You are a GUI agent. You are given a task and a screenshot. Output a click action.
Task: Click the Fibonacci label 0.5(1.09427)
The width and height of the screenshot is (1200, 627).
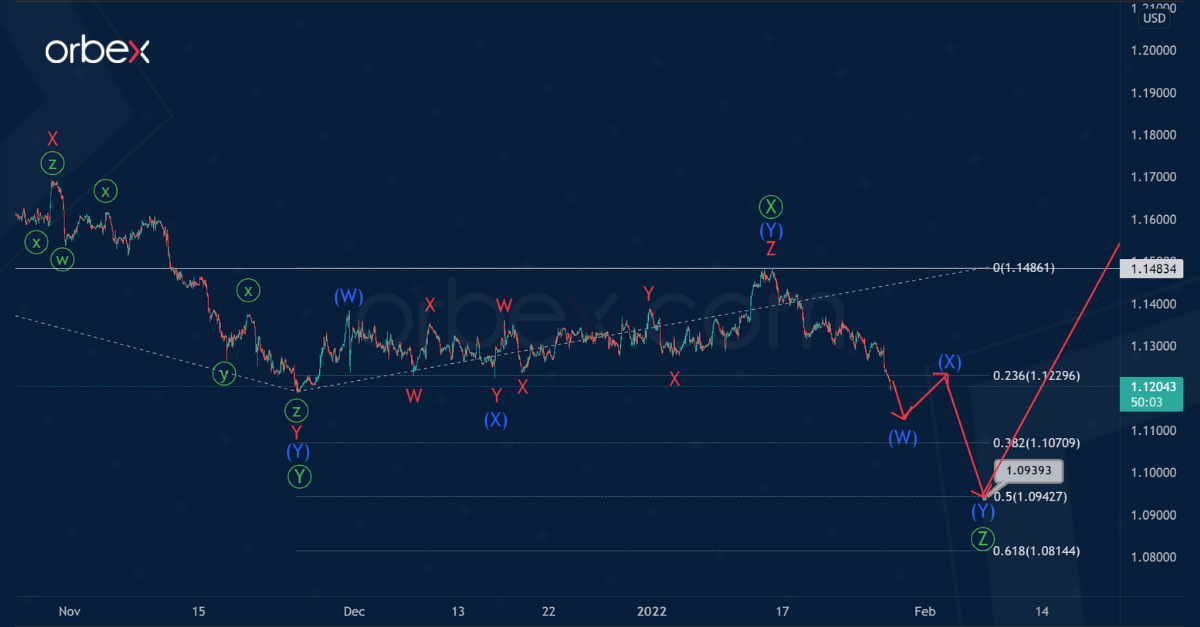[x=1029, y=496]
